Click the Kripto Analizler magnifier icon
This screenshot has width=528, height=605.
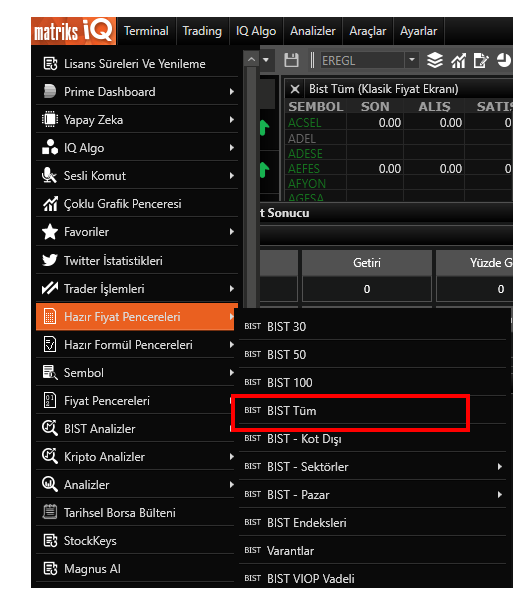(x=50, y=456)
